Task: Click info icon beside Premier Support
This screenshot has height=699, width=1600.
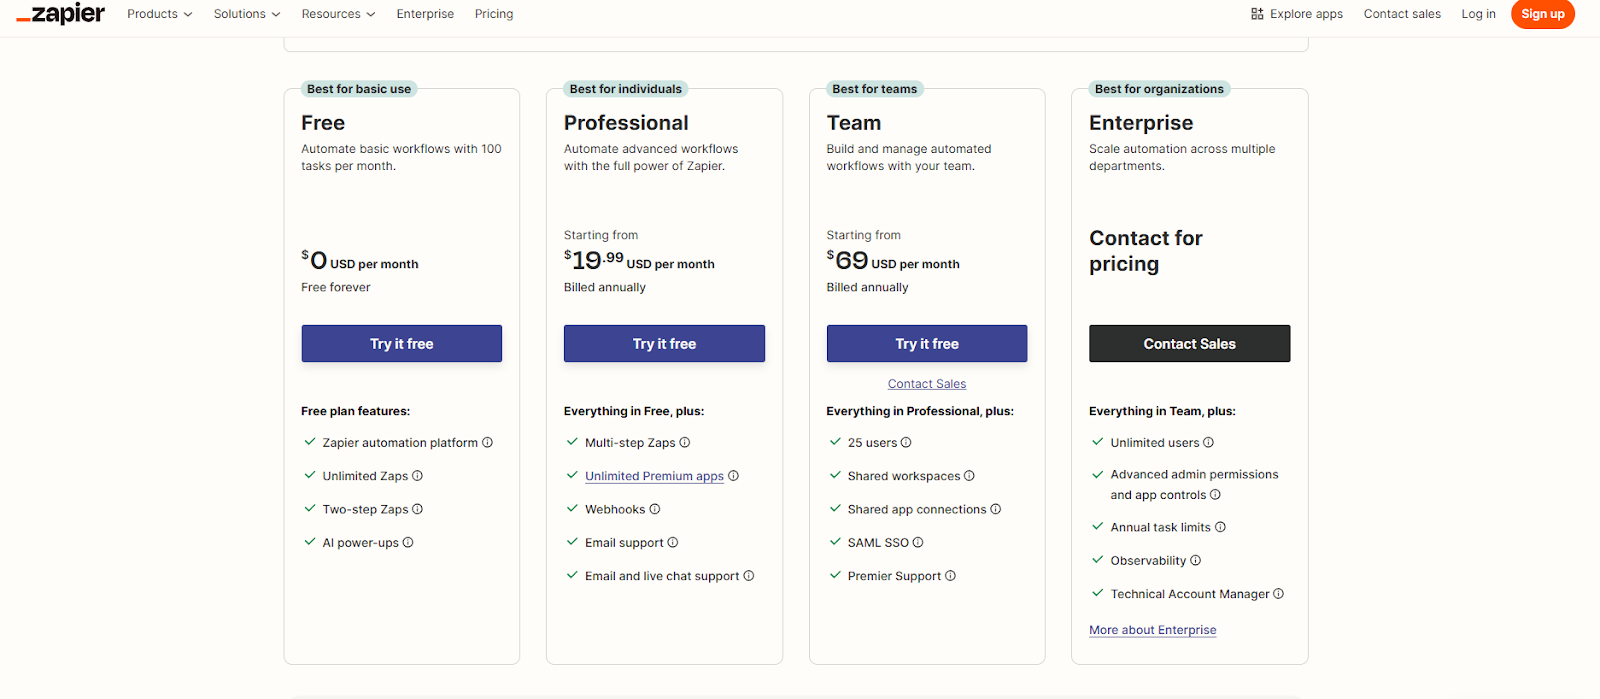Action: click(950, 576)
